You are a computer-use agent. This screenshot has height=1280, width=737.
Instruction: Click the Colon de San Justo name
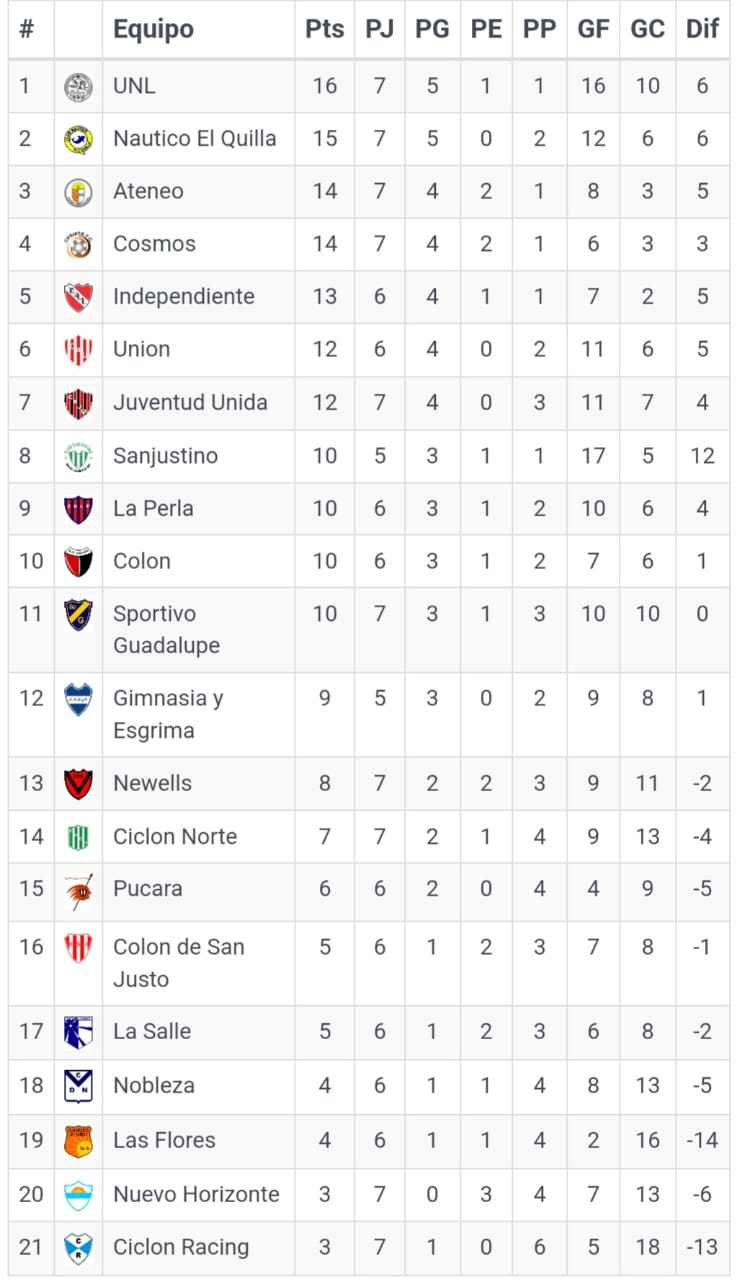178,962
